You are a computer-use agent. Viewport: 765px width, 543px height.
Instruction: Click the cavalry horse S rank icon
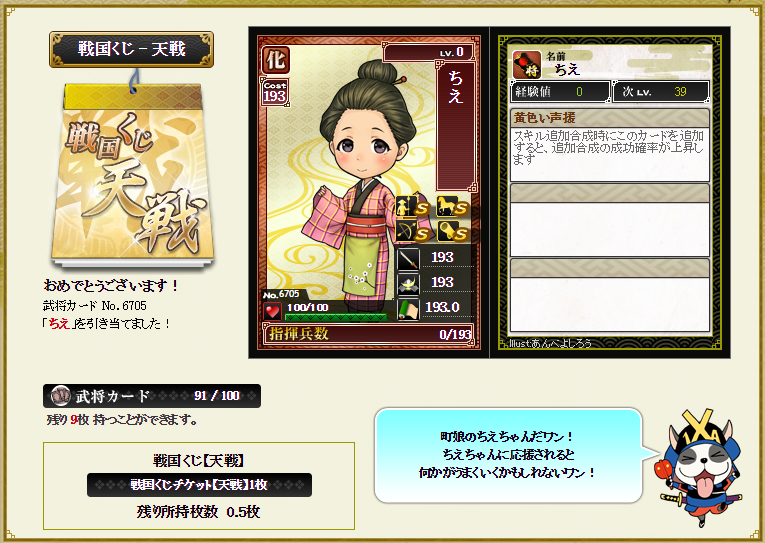452,206
